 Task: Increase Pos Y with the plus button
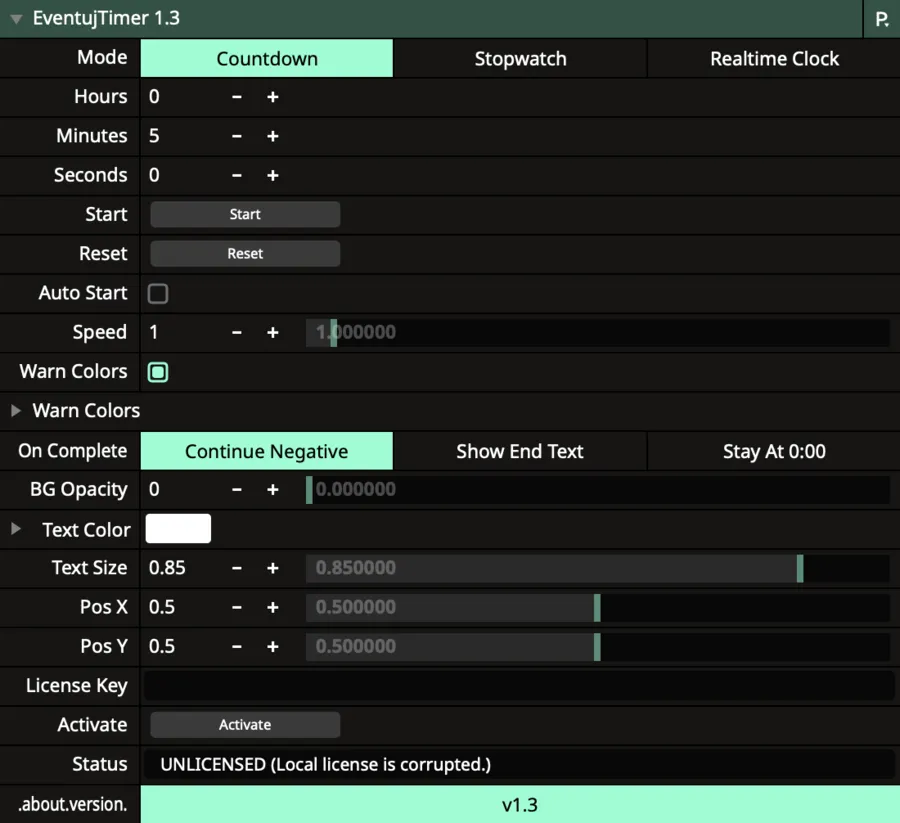(273, 647)
